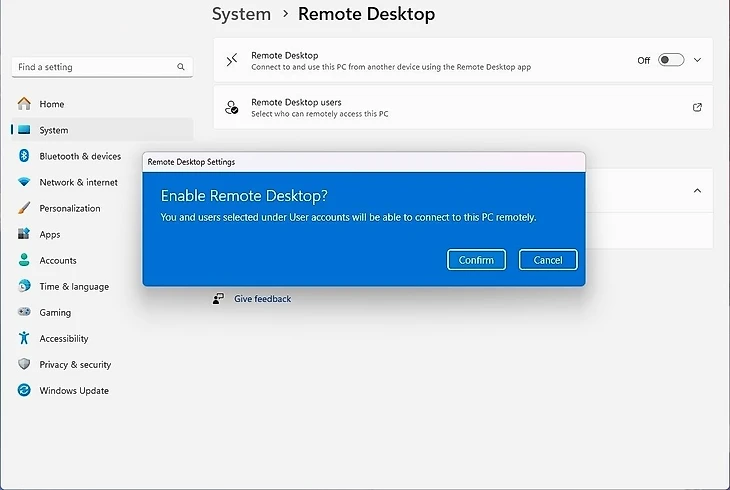Viewport: 730px width, 490px height.
Task: Open Remote Desktop users external link icon
Action: point(697,107)
